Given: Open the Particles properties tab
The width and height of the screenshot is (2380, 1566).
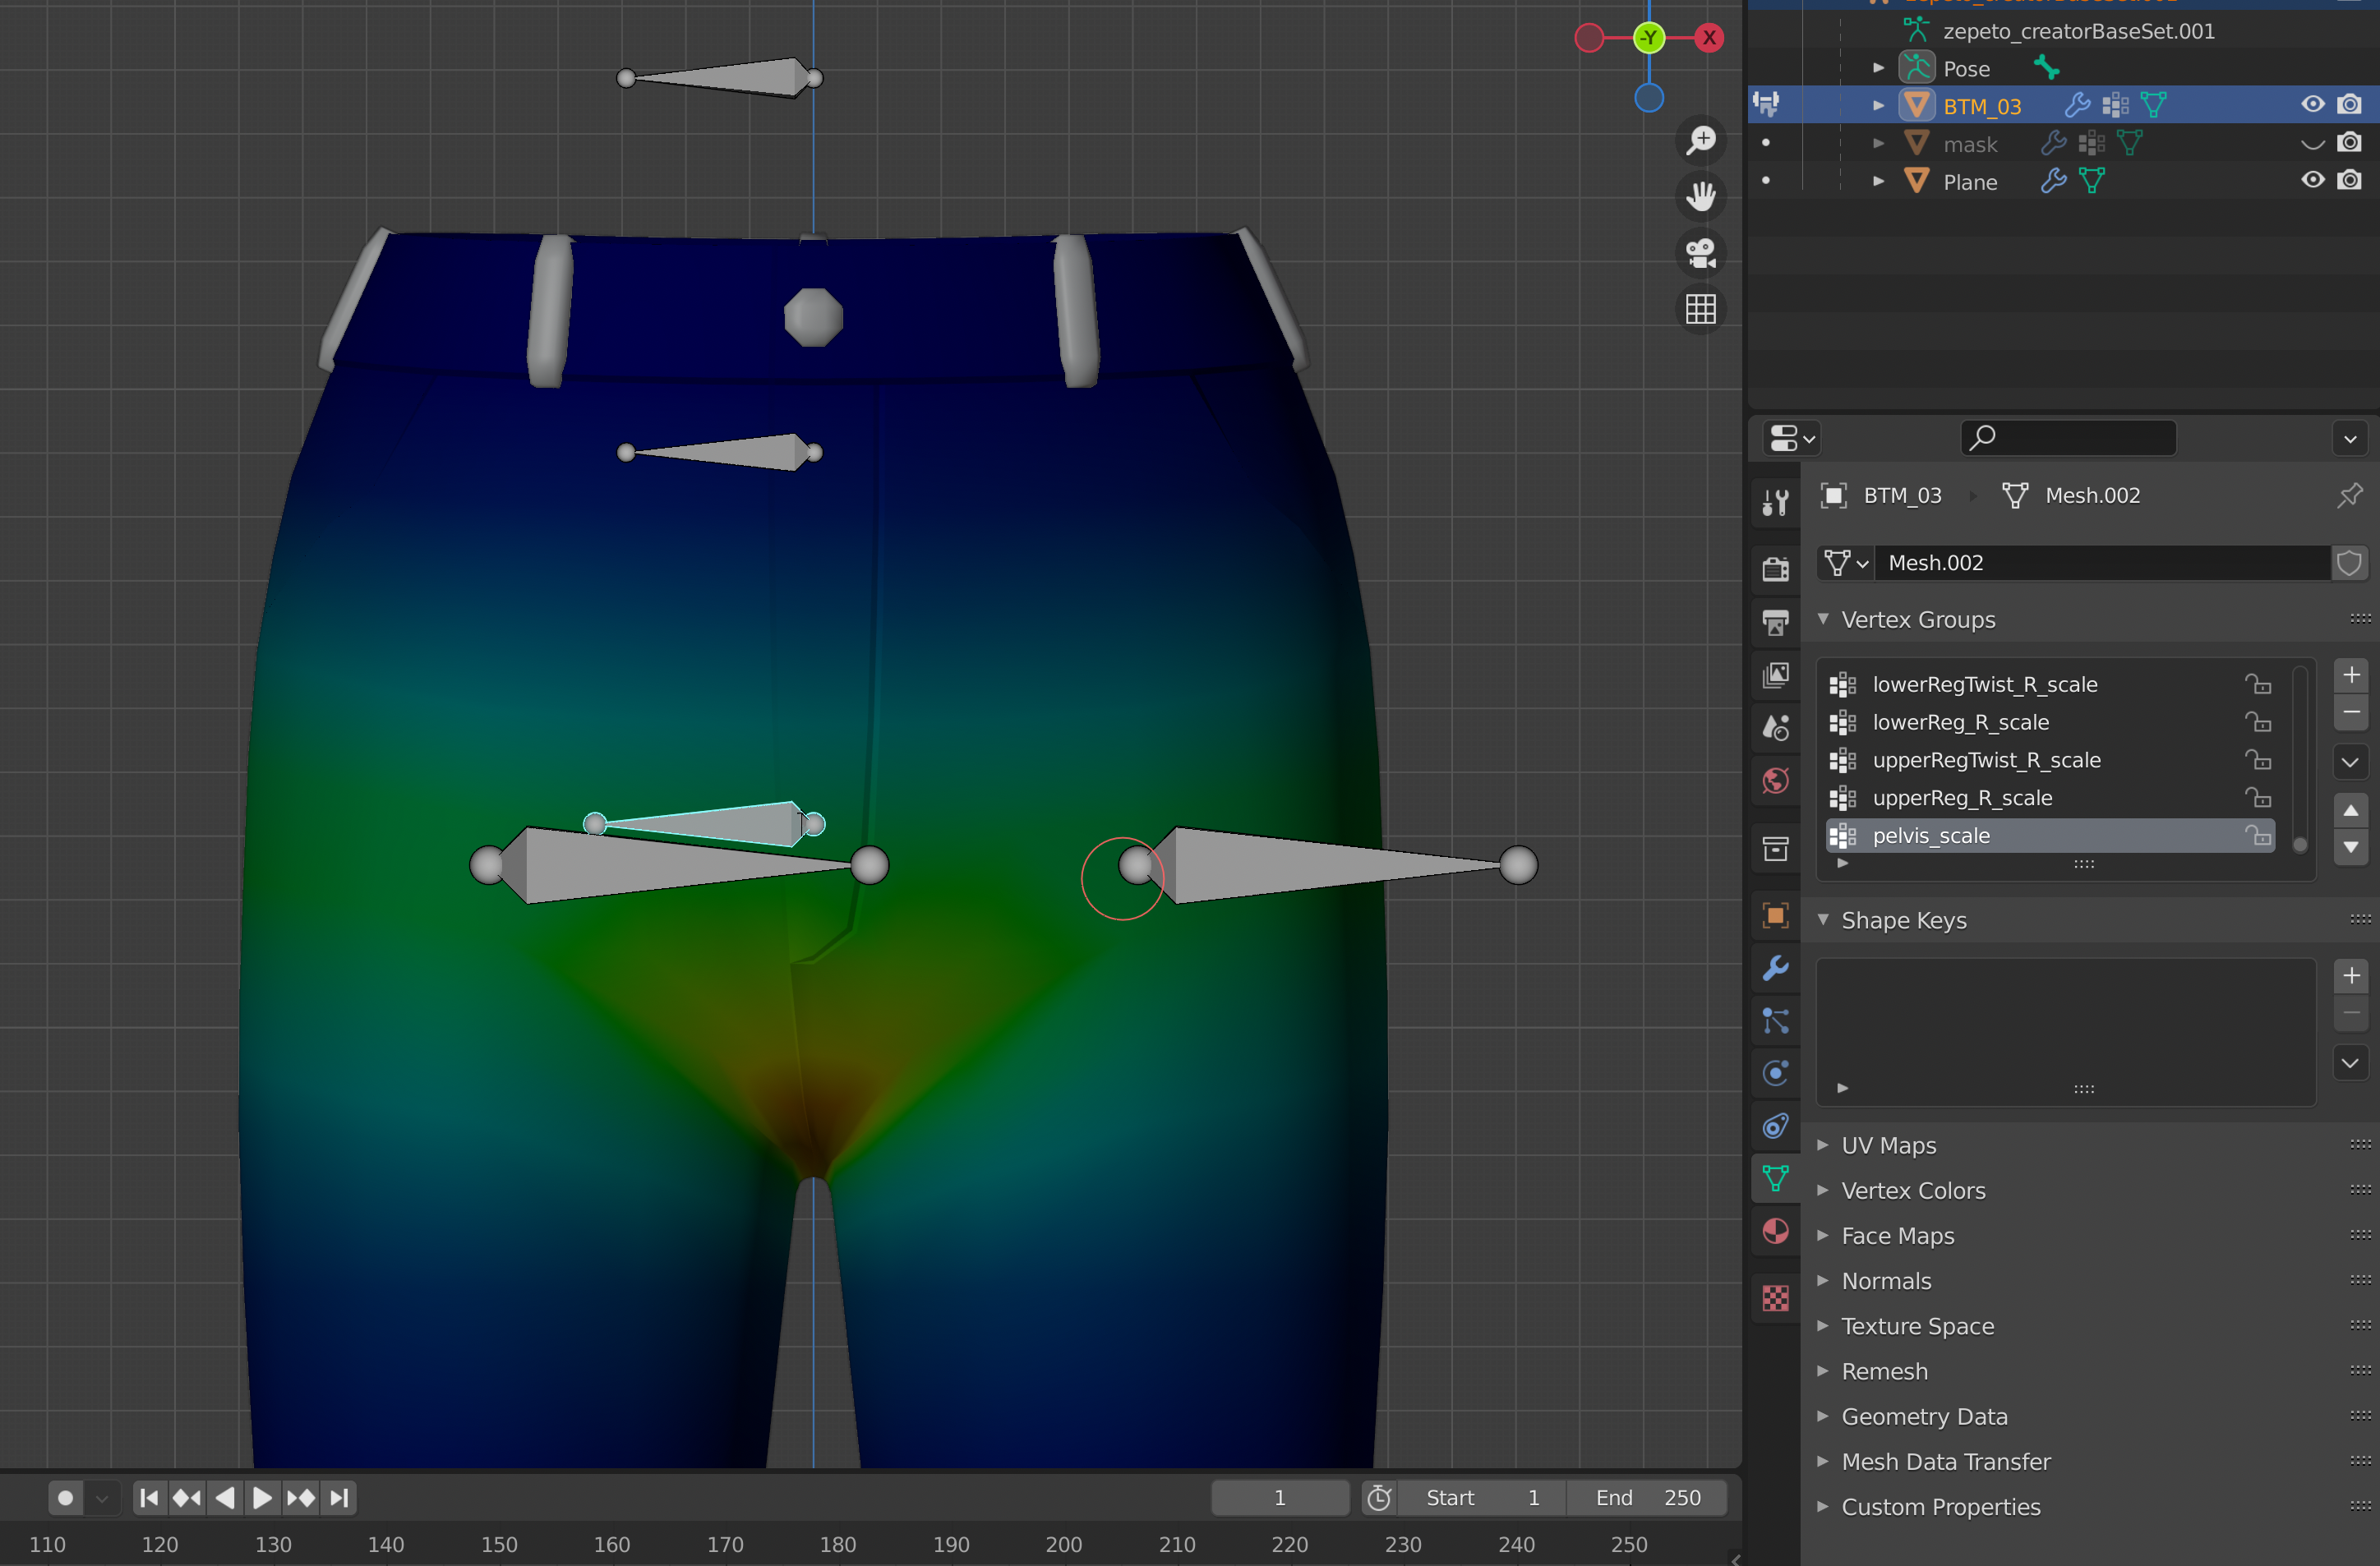Looking at the screenshot, I should coord(1776,1021).
